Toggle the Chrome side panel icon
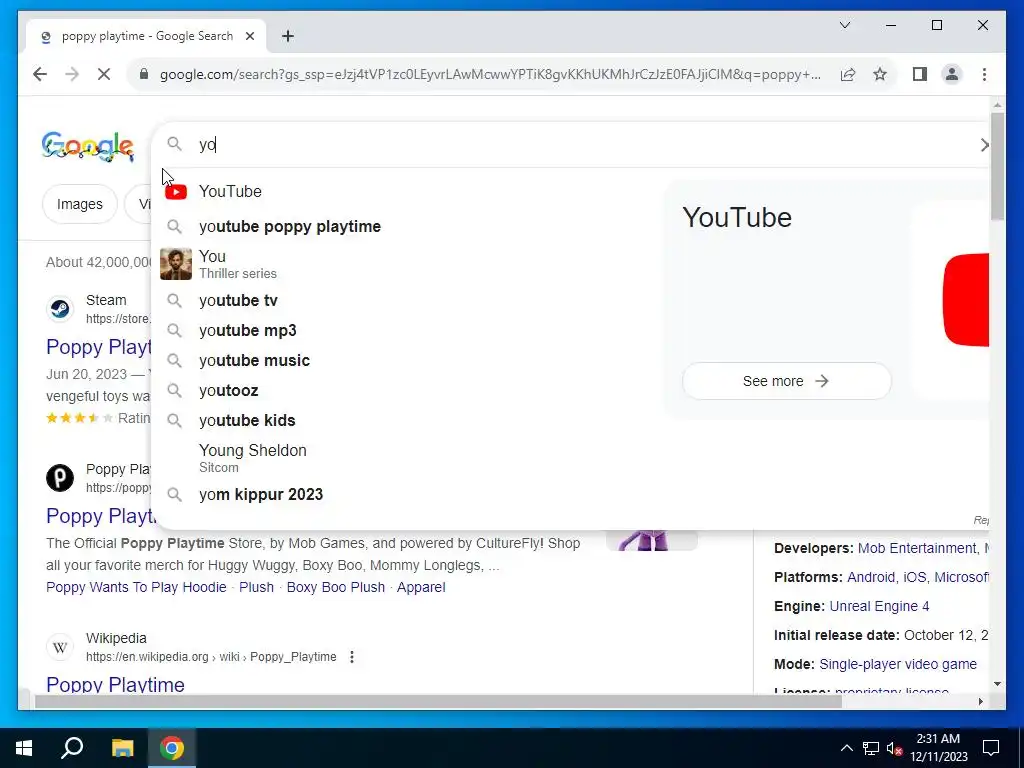Screen dimensions: 1024x768 pos(920,74)
